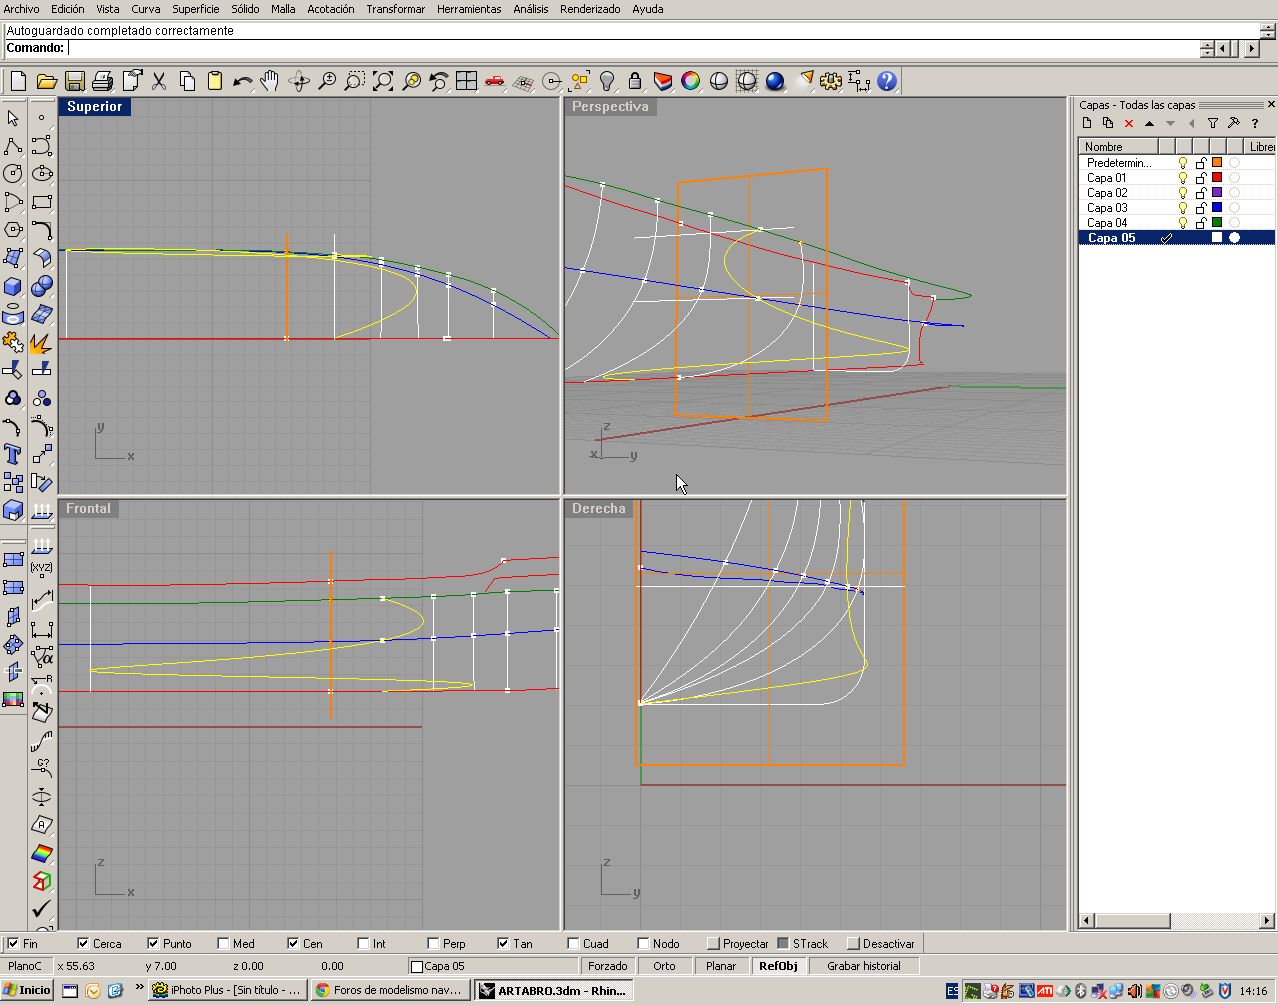The width and height of the screenshot is (1278, 1005).
Task: Switch to iPhoto Plus taskbar window
Action: tap(227, 991)
